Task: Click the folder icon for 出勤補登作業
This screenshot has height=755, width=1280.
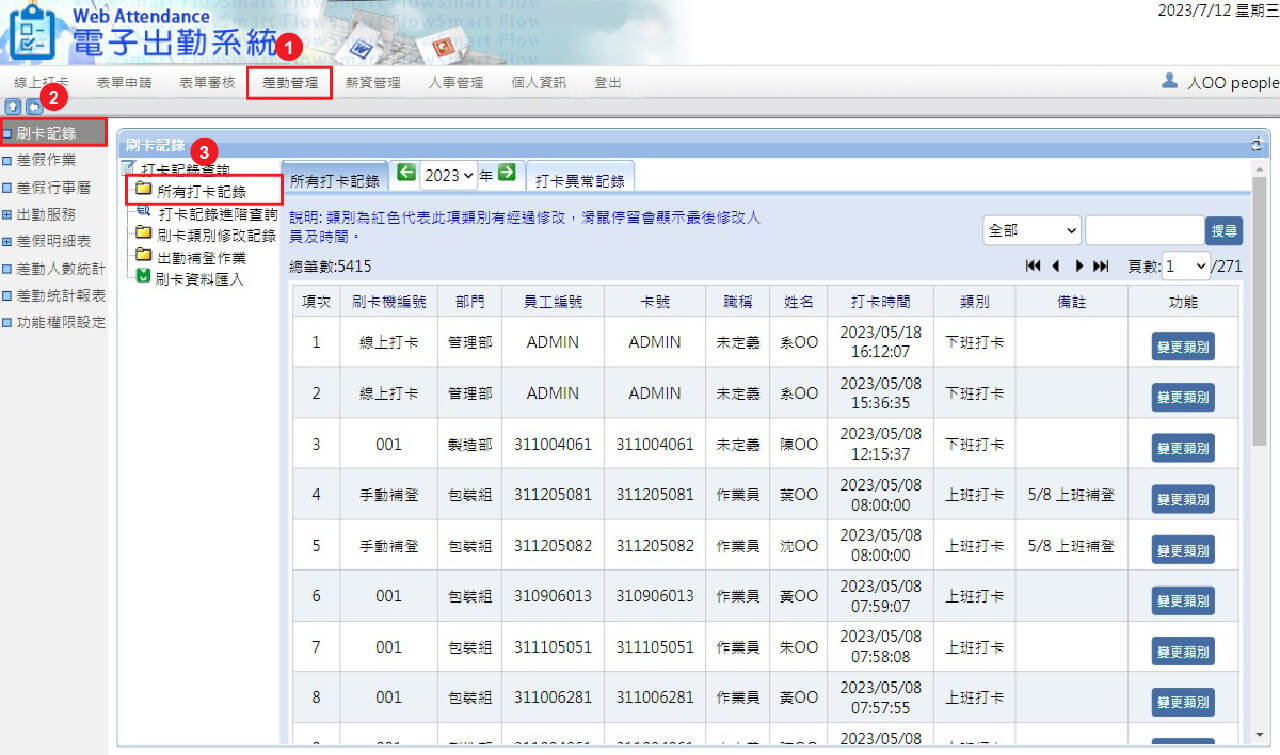Action: 143,256
